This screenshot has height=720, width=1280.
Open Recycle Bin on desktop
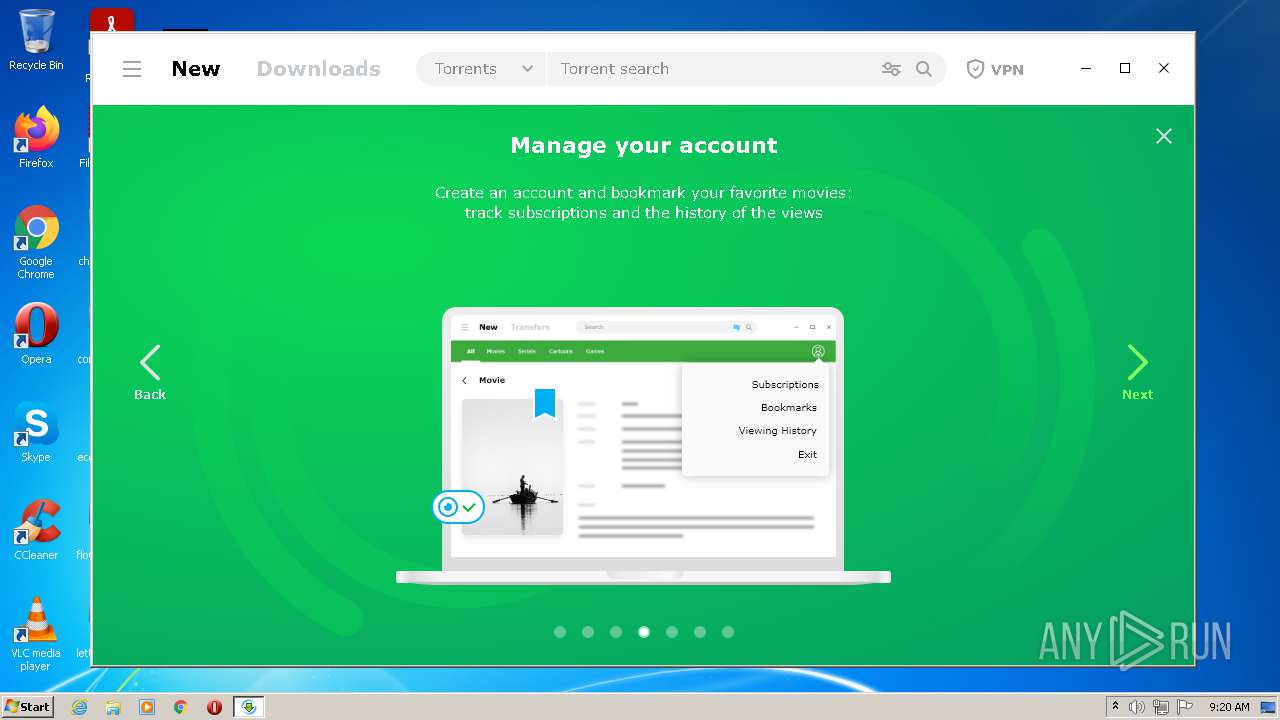pyautogui.click(x=36, y=40)
